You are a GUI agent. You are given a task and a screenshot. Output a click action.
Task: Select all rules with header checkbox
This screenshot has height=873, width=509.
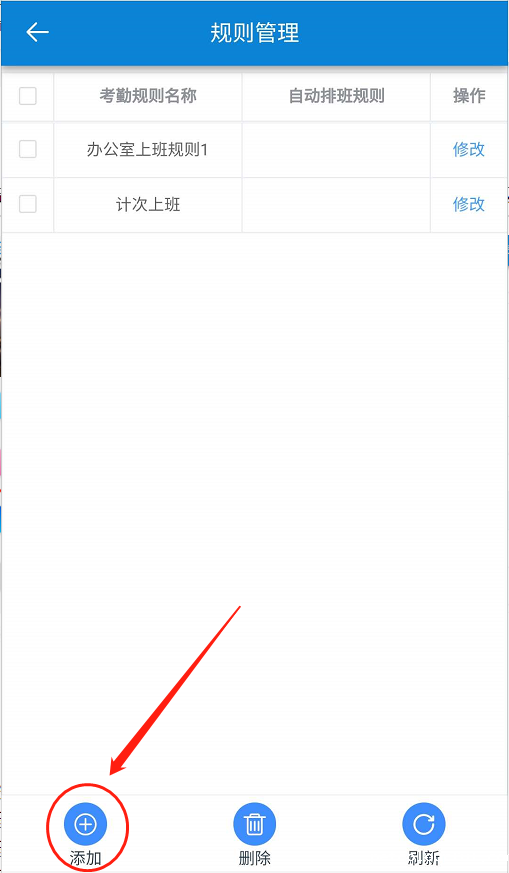[x=28, y=96]
